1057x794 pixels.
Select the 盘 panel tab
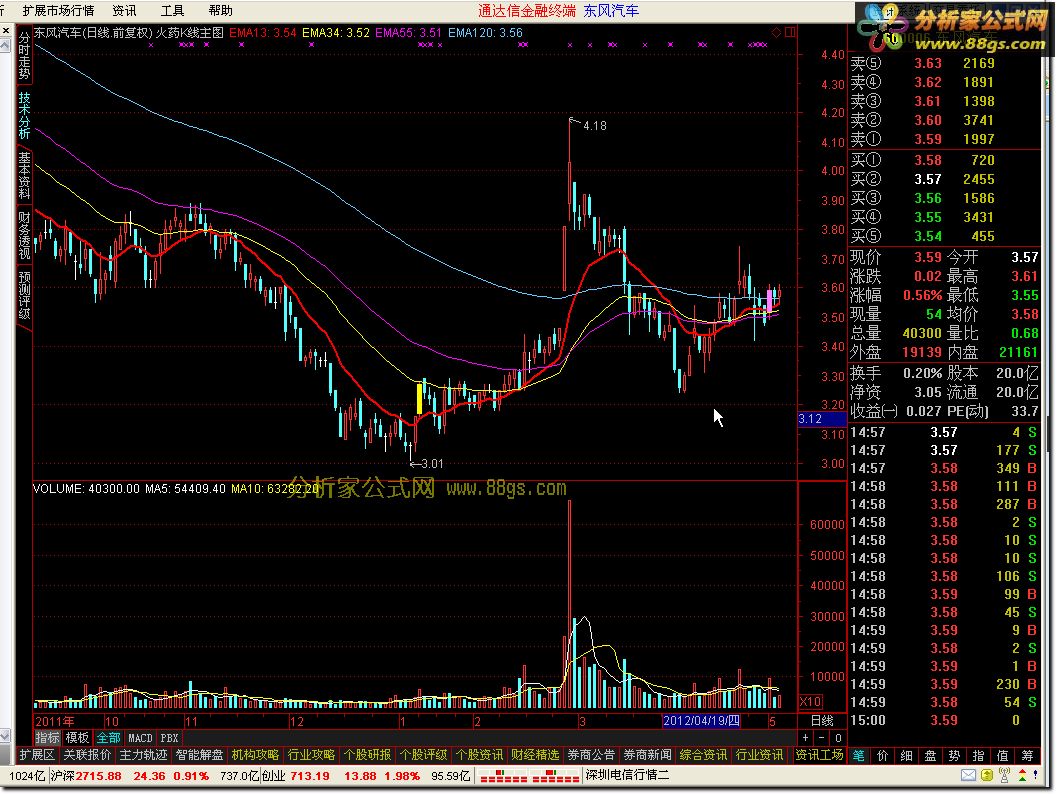[930, 756]
